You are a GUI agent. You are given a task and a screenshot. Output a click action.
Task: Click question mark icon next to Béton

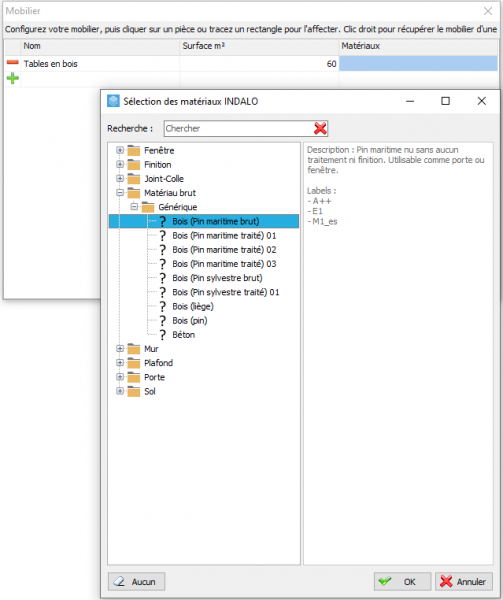(163, 335)
